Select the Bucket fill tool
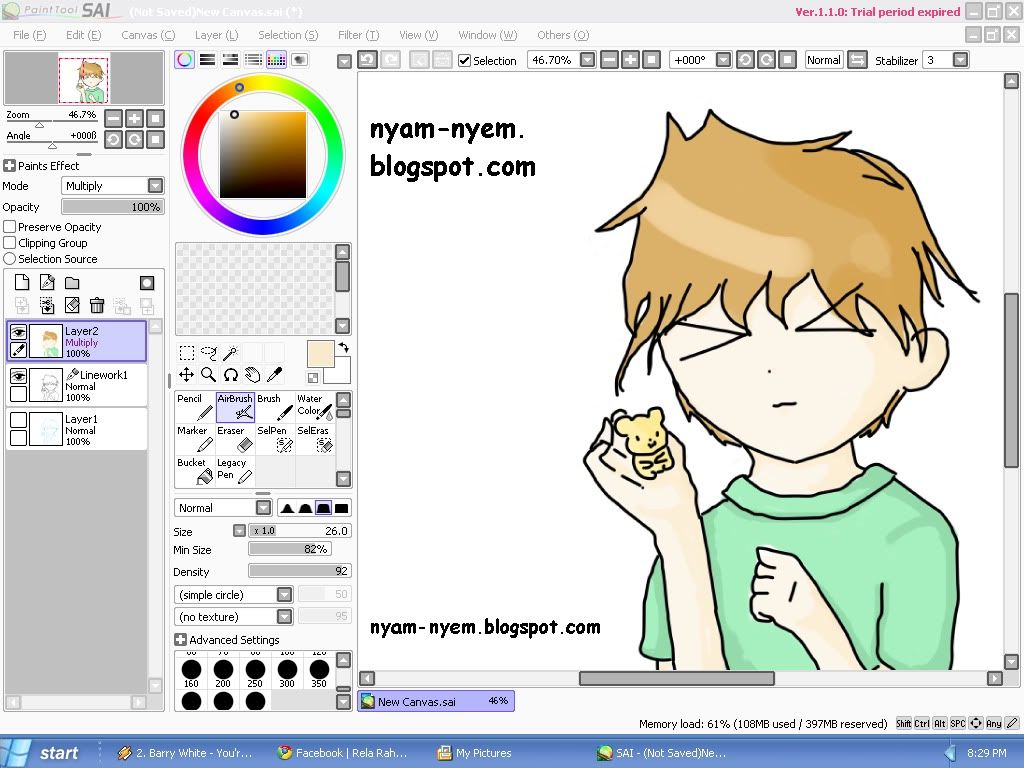The width and height of the screenshot is (1024, 768). click(195, 471)
